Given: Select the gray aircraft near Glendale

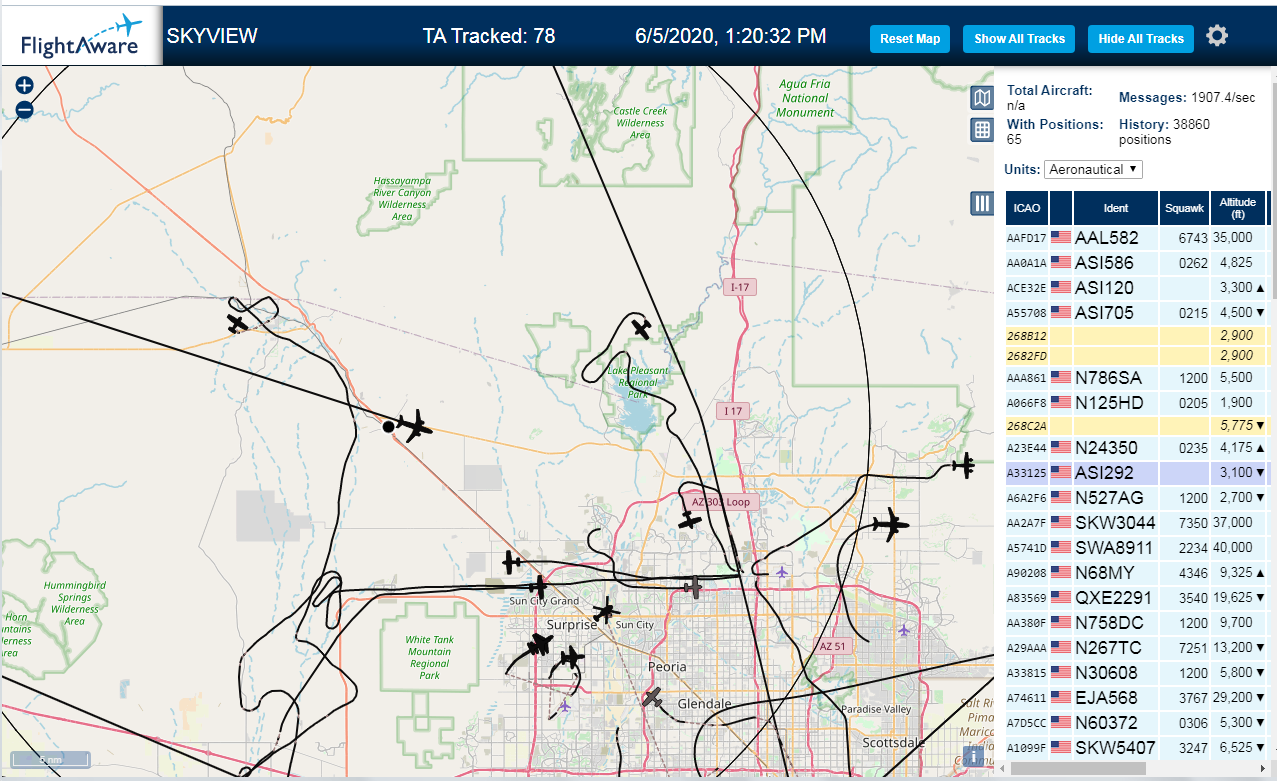Looking at the screenshot, I should [654, 696].
